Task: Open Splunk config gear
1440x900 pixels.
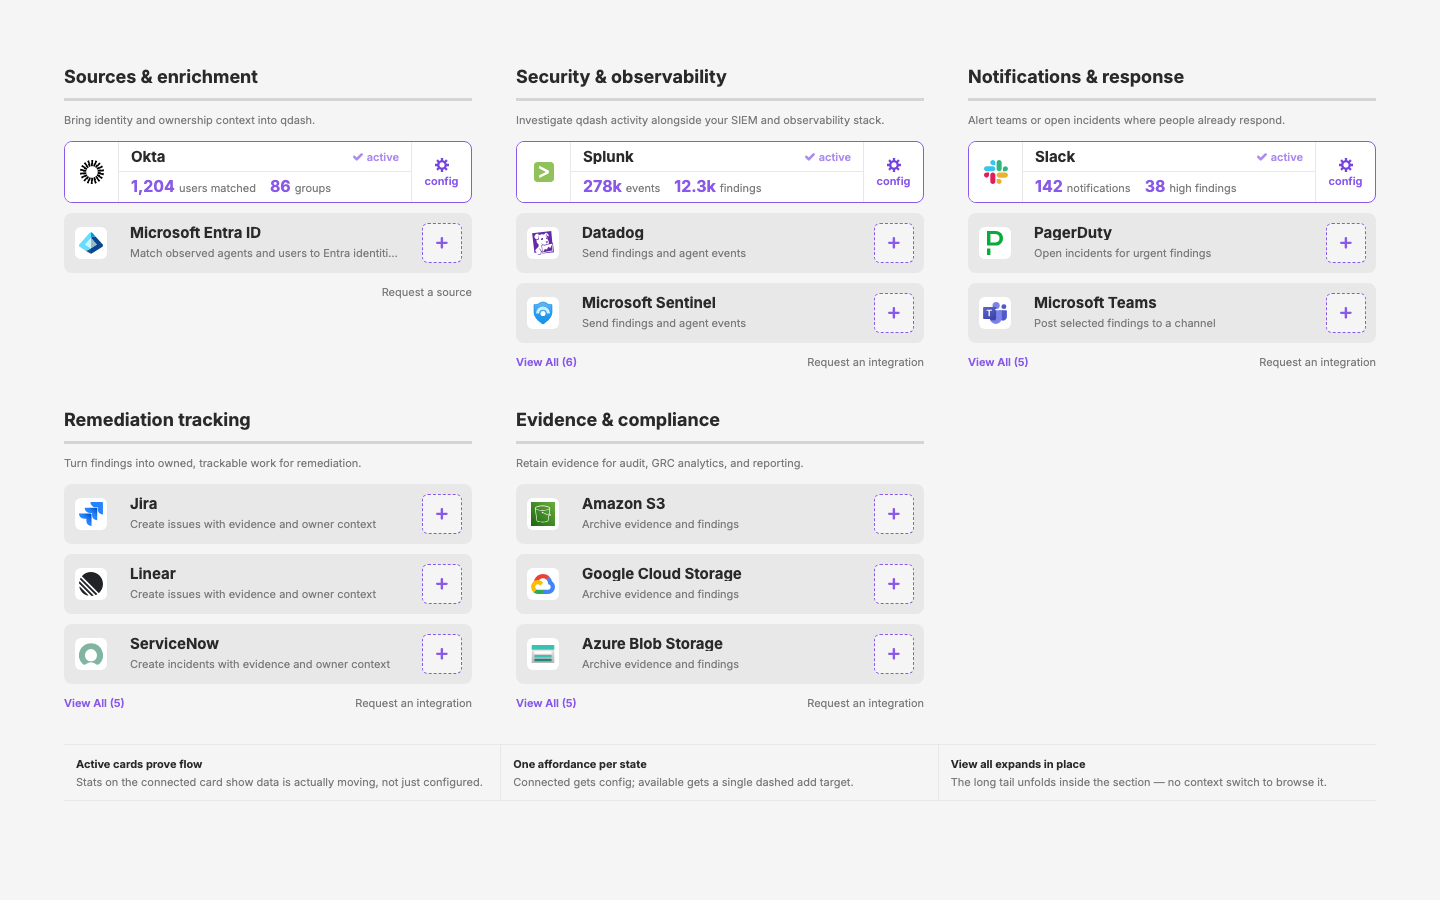Action: click(893, 172)
